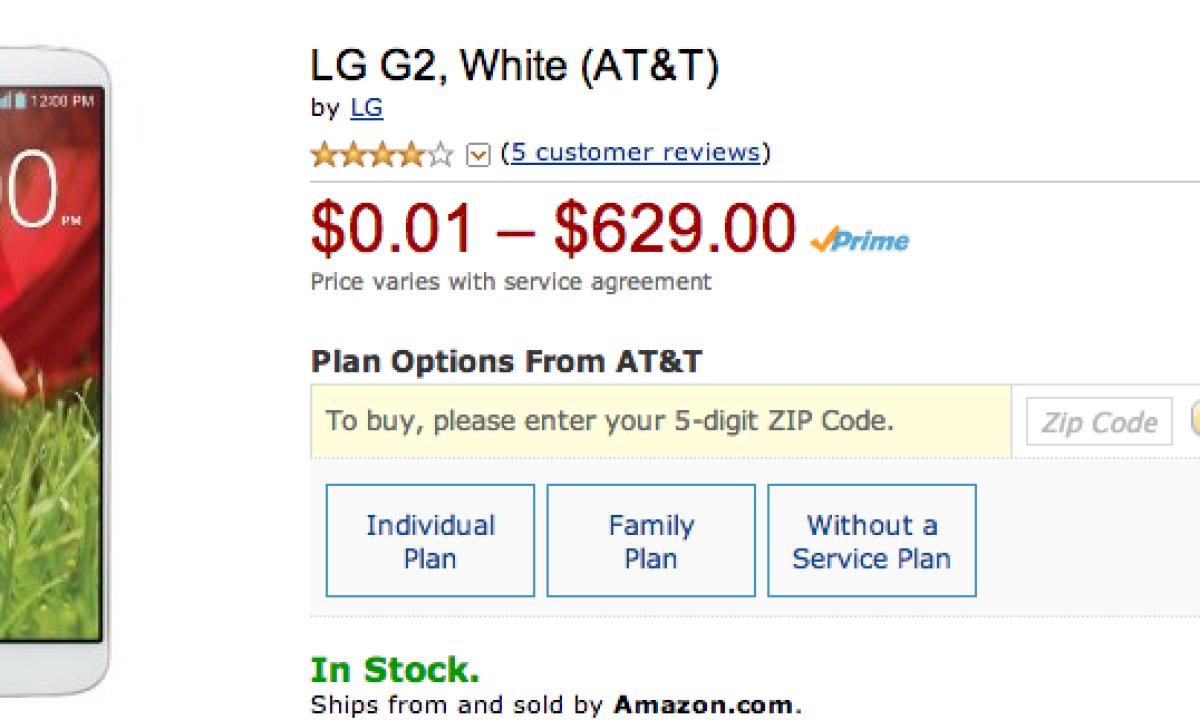
Task: Click the 5-digit ZIP Code prompt message
Action: tap(609, 421)
